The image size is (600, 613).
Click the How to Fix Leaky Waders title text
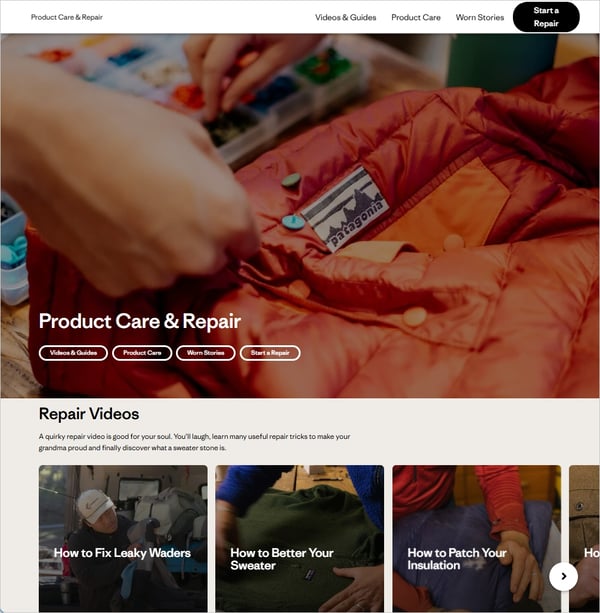(122, 553)
